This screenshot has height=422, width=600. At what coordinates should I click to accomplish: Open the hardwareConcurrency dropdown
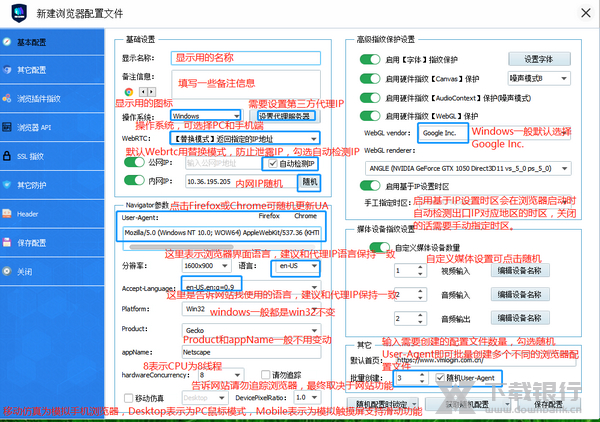click(220, 375)
